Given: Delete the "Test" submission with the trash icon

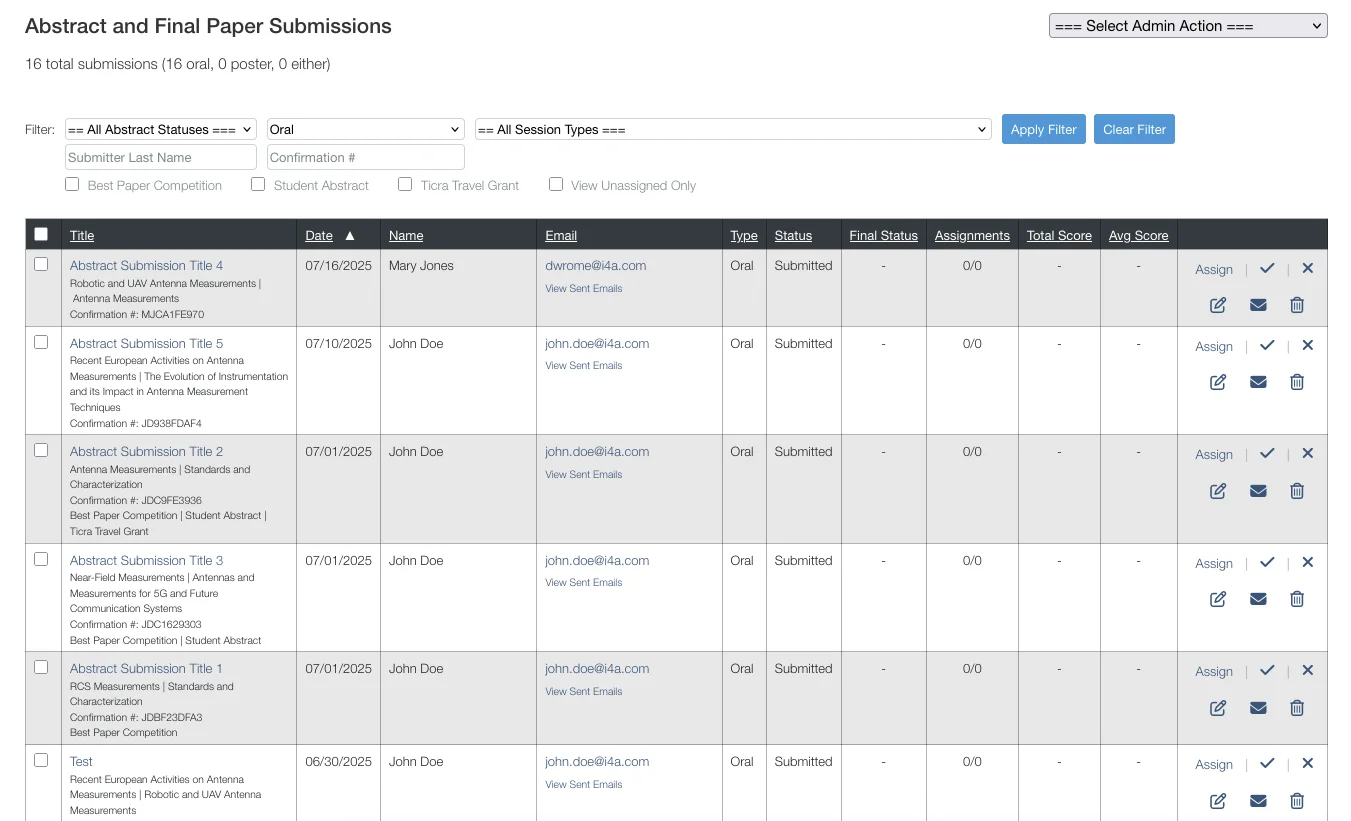Looking at the screenshot, I should (1296, 801).
